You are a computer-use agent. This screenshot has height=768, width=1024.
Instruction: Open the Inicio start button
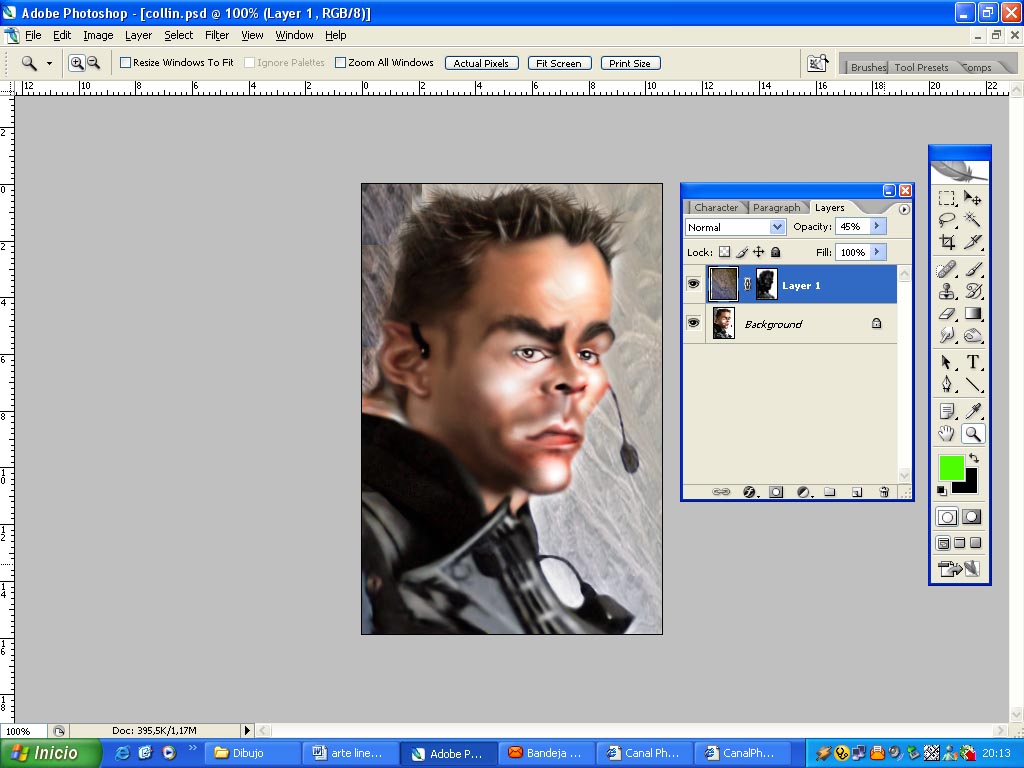click(51, 753)
